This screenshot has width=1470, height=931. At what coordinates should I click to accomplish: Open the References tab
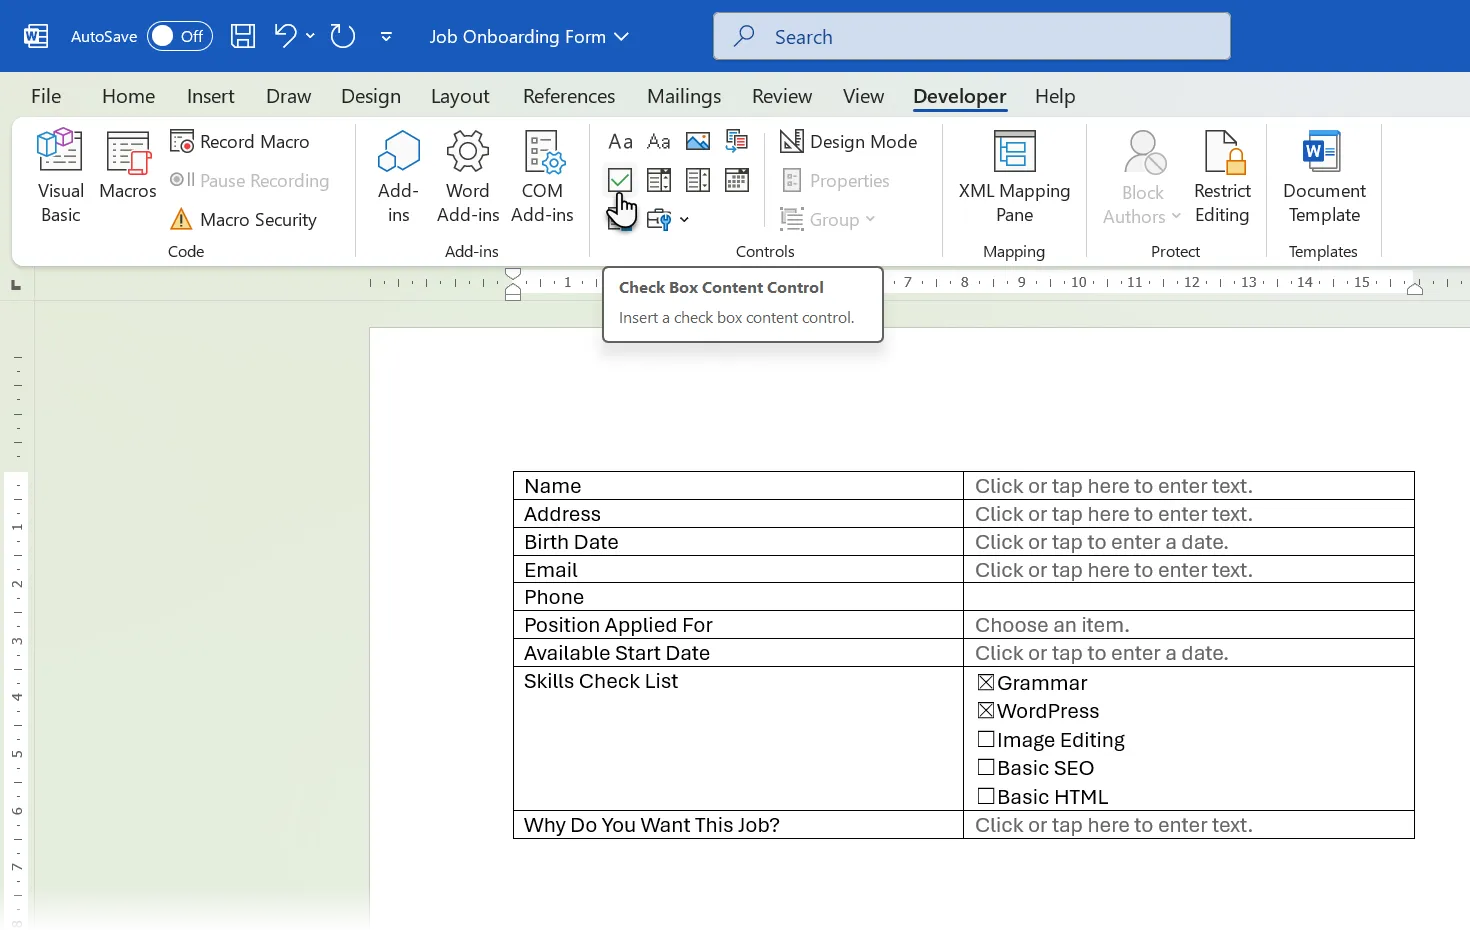[x=569, y=96]
